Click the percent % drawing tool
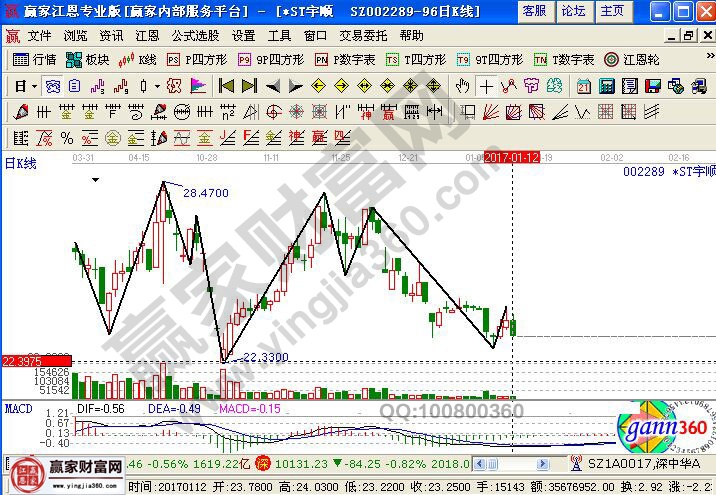Viewport: 716px width, 495px height. 67,137
